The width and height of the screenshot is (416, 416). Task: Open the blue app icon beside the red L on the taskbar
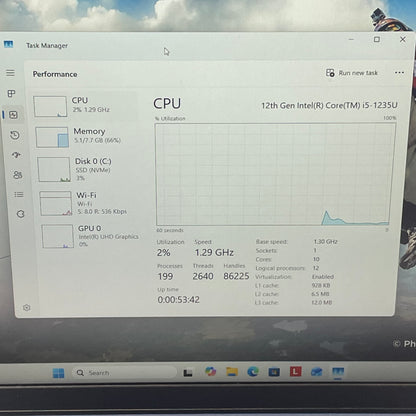(316, 371)
